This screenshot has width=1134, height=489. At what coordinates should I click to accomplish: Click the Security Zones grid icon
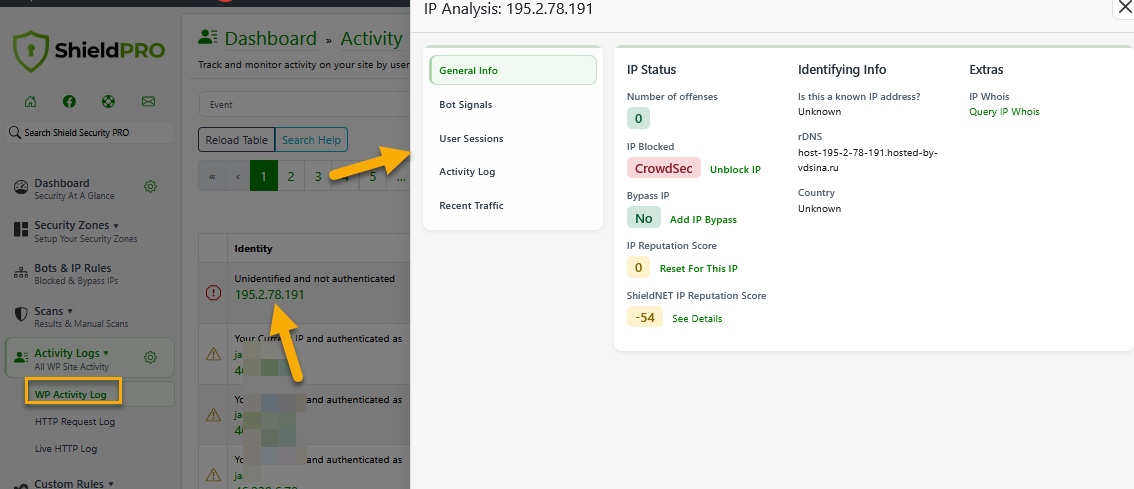tap(21, 230)
